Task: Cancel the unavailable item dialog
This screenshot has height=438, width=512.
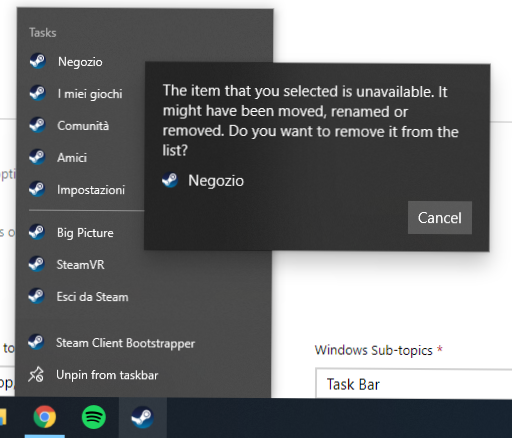Action: click(x=440, y=218)
